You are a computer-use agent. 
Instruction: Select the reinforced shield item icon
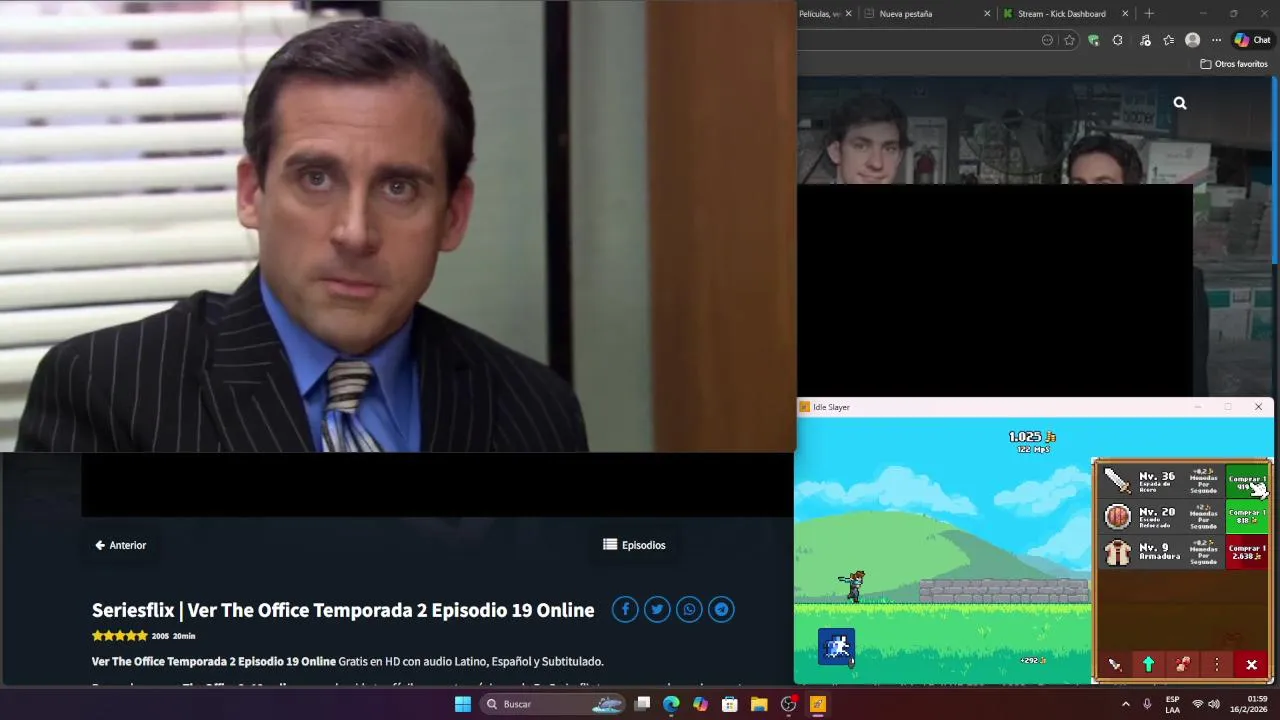pos(1117,517)
